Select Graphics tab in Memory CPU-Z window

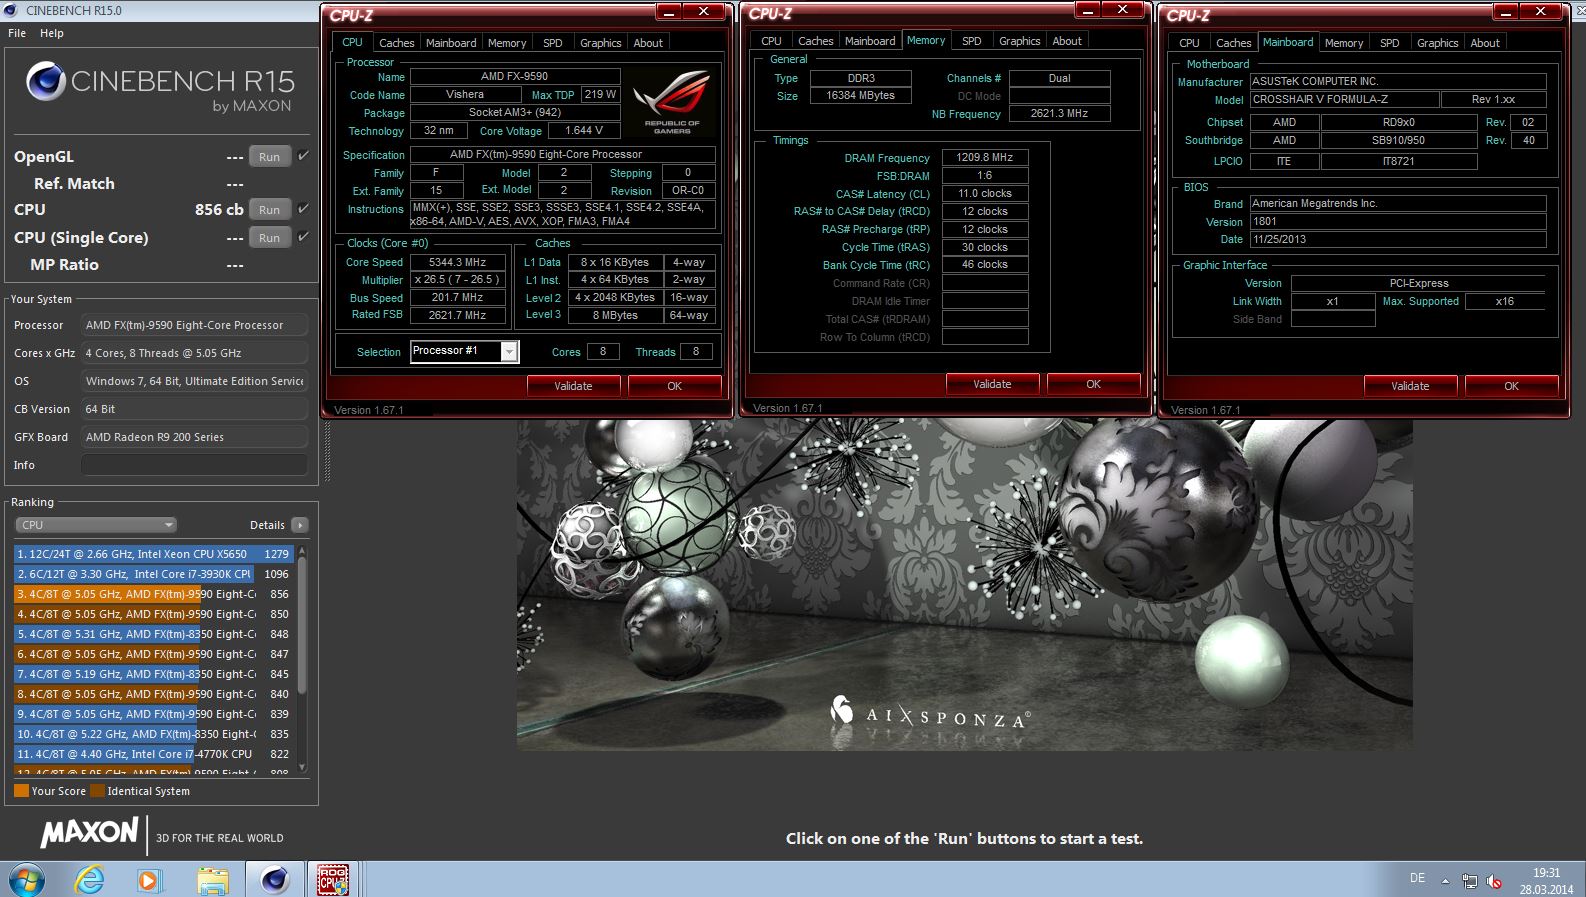click(x=1019, y=41)
